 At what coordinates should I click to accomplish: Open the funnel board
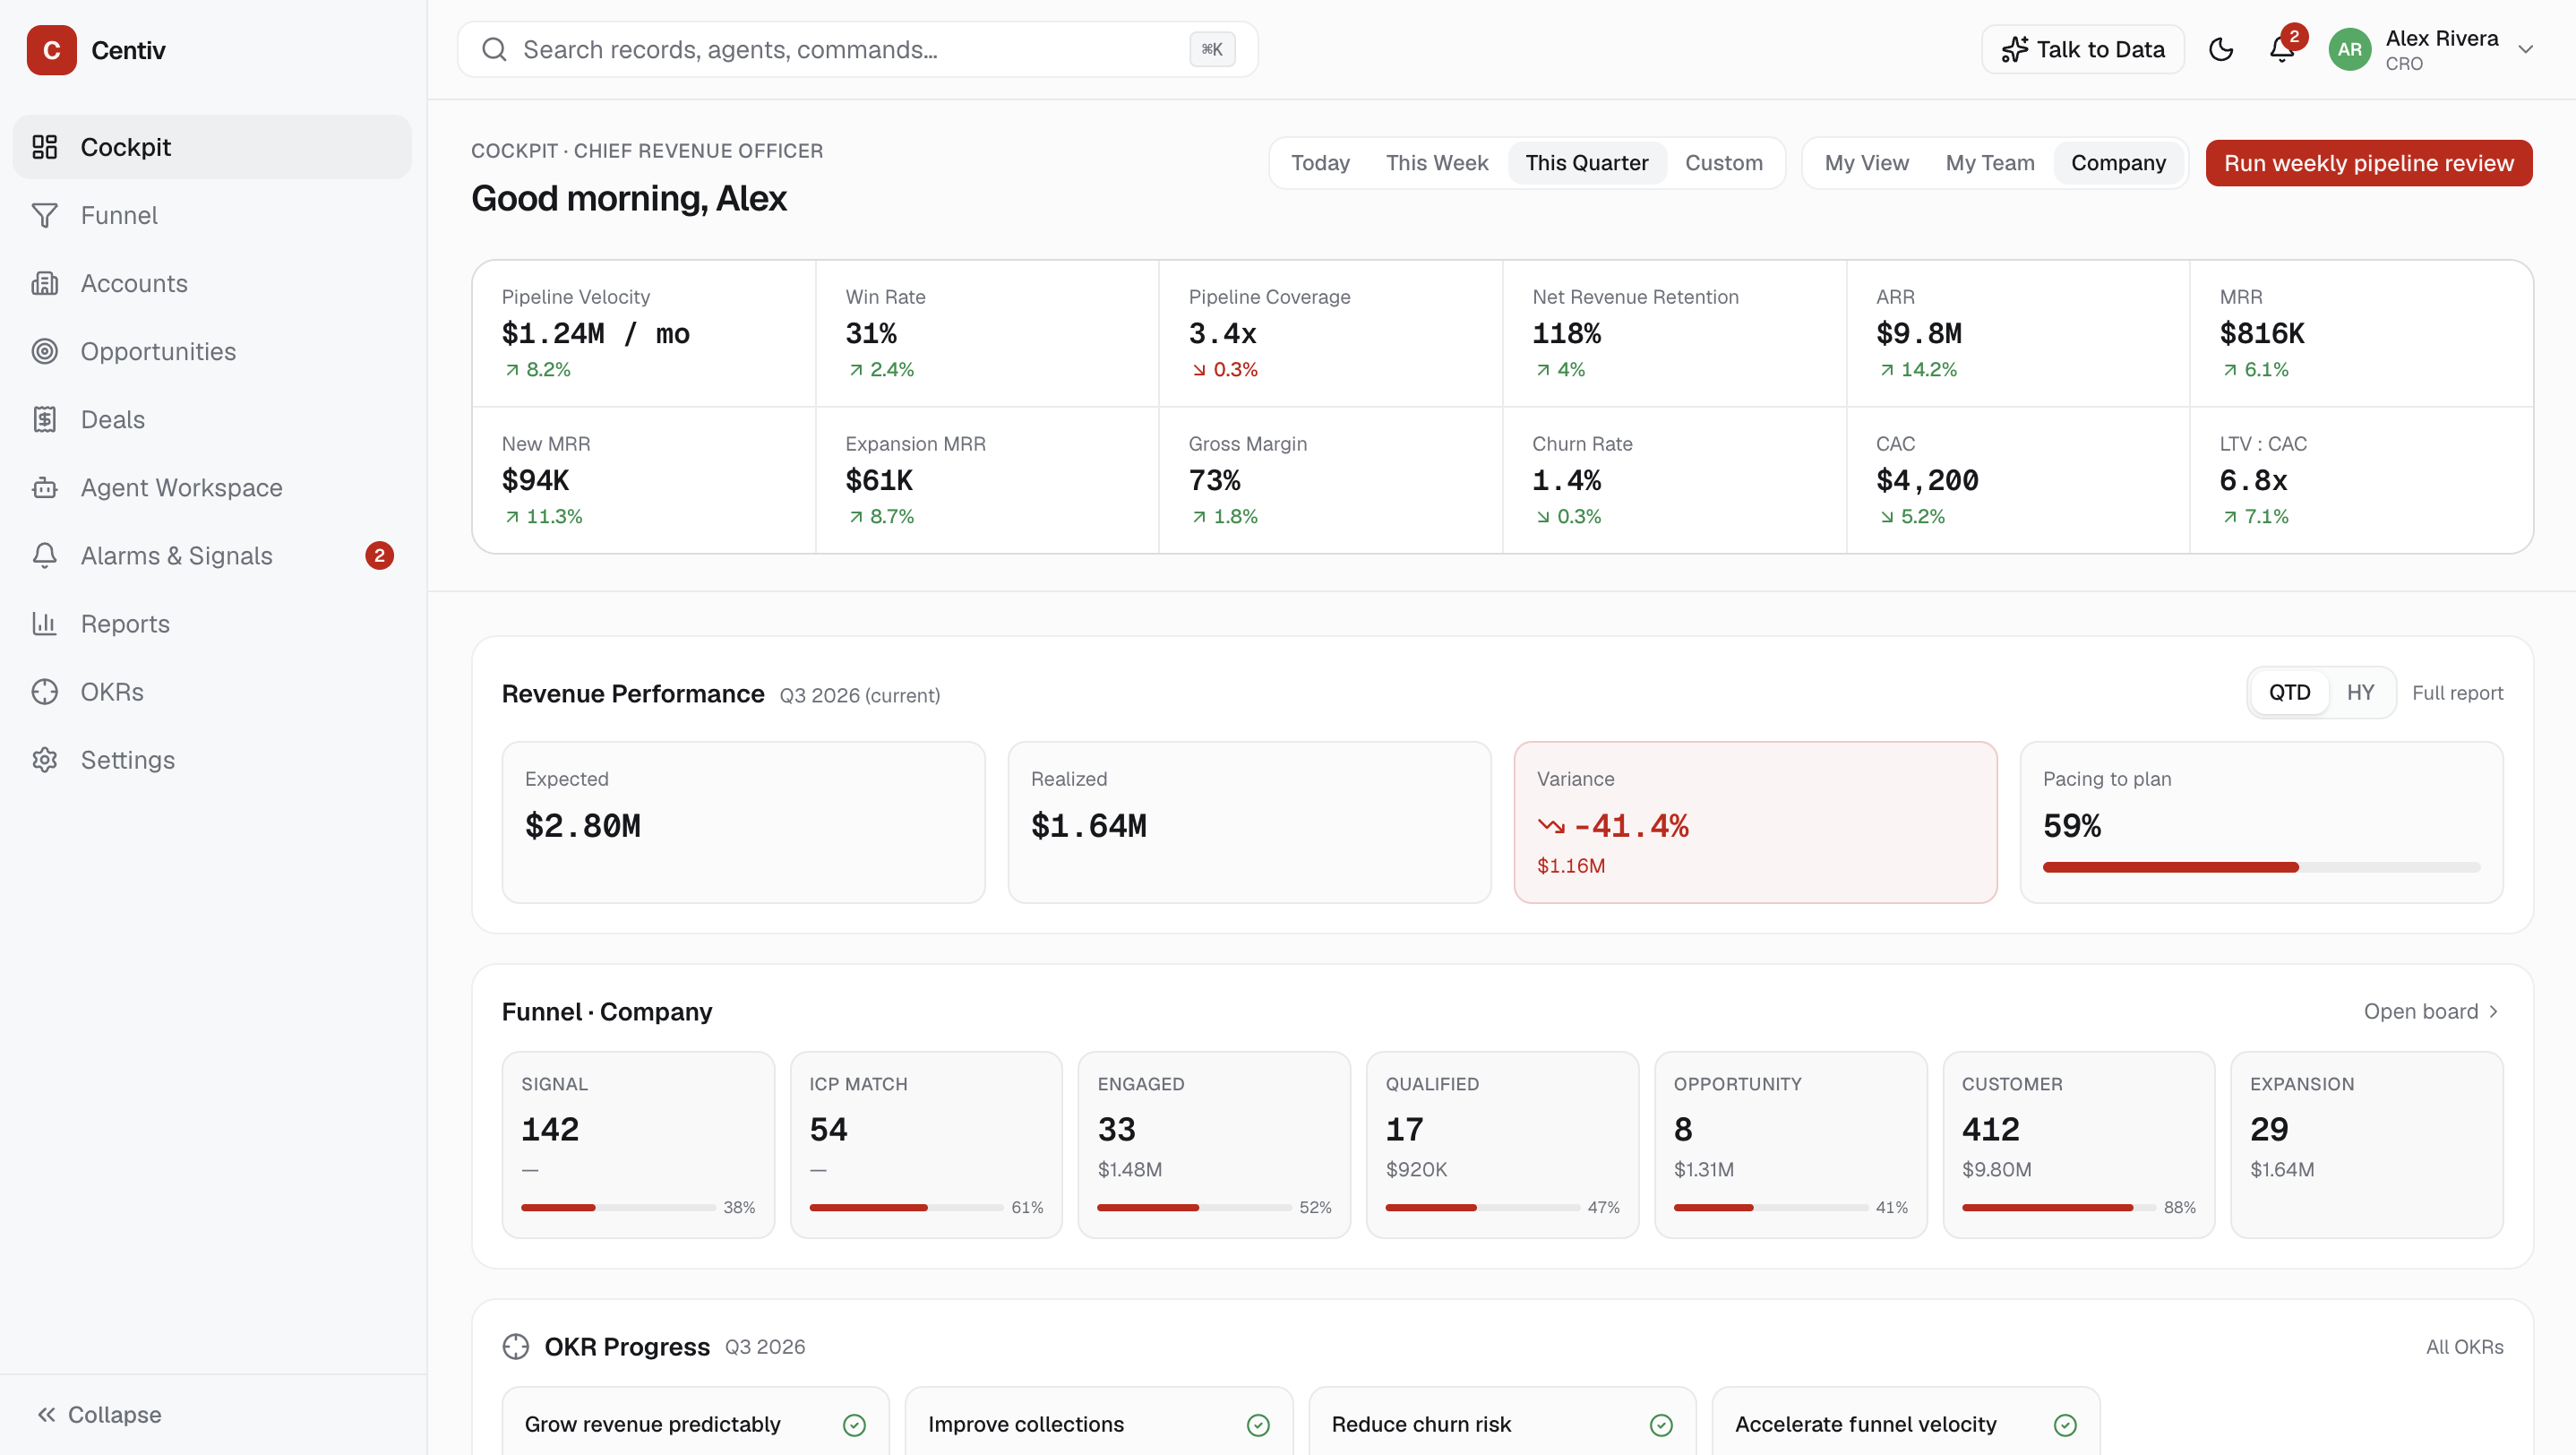click(2432, 1011)
